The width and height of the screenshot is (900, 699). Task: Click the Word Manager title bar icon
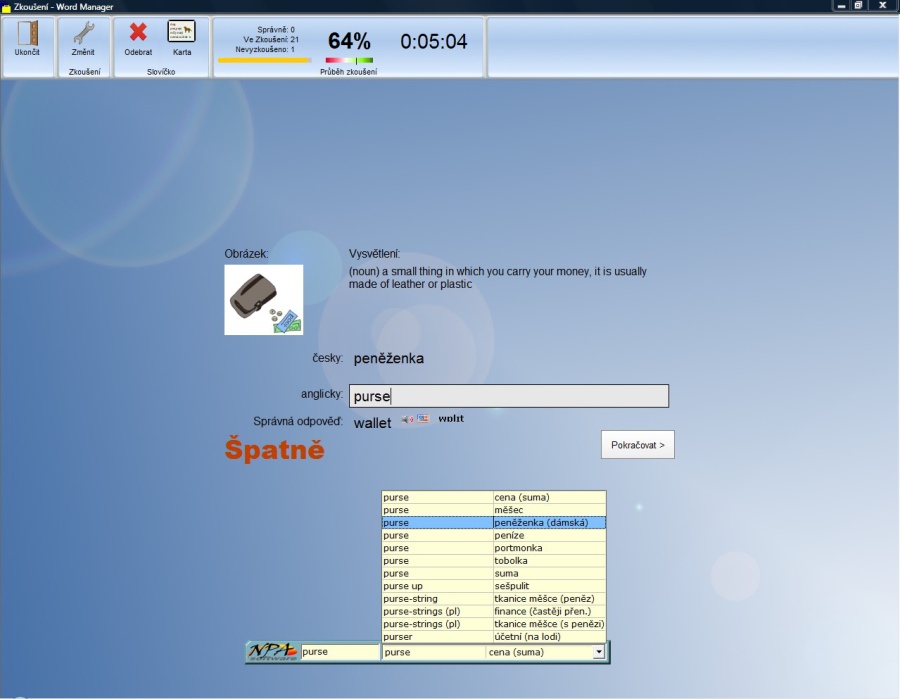pos(6,7)
